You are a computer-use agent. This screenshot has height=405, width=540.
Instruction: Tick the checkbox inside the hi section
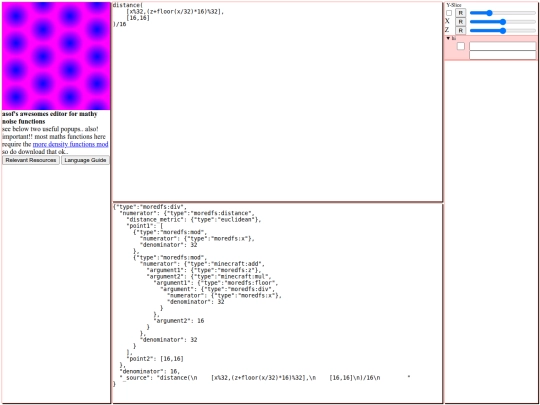tap(461, 46)
